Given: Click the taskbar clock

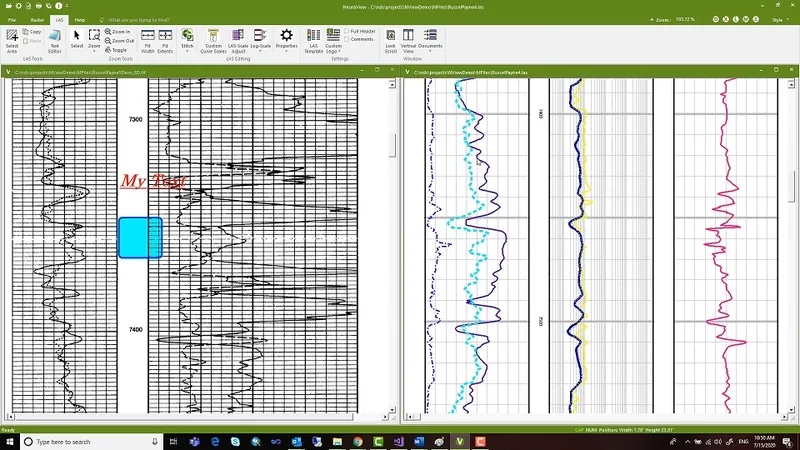Looking at the screenshot, I should [764, 442].
